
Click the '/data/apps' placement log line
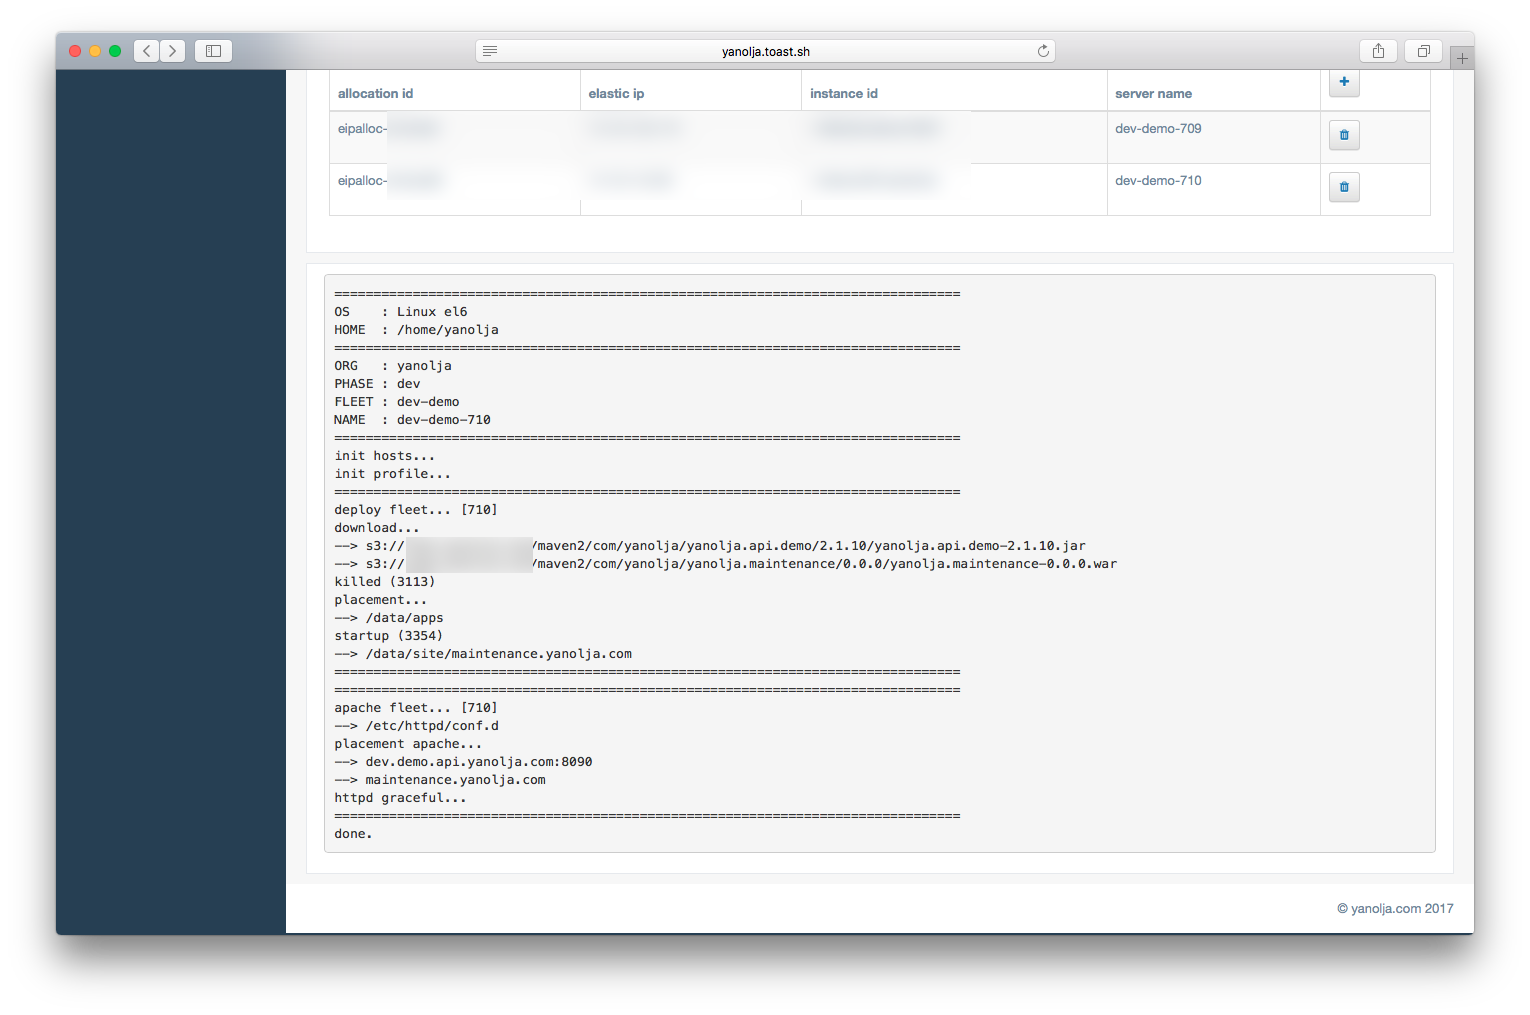[389, 618]
